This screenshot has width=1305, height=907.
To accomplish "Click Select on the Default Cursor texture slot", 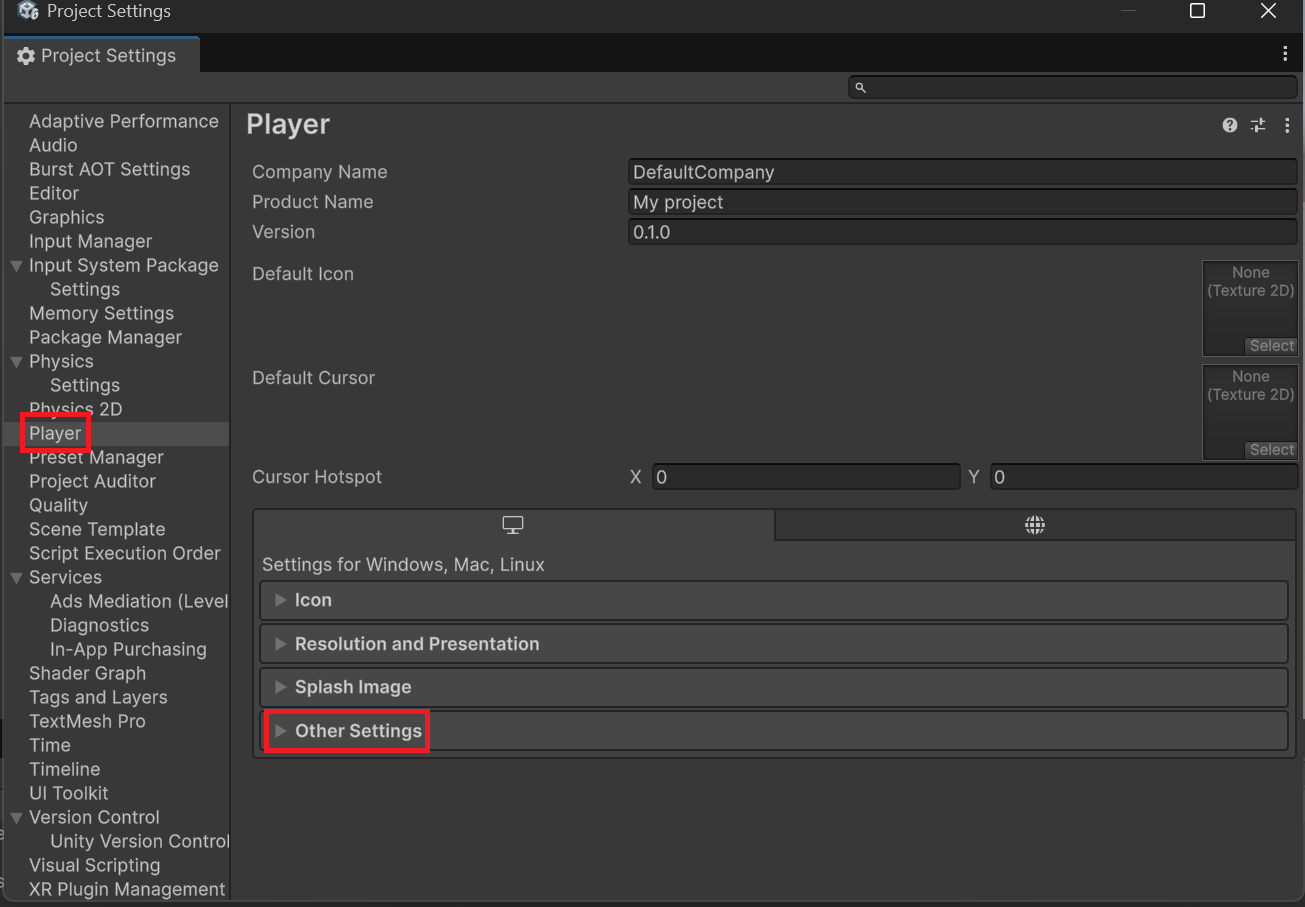I will click(x=1270, y=449).
